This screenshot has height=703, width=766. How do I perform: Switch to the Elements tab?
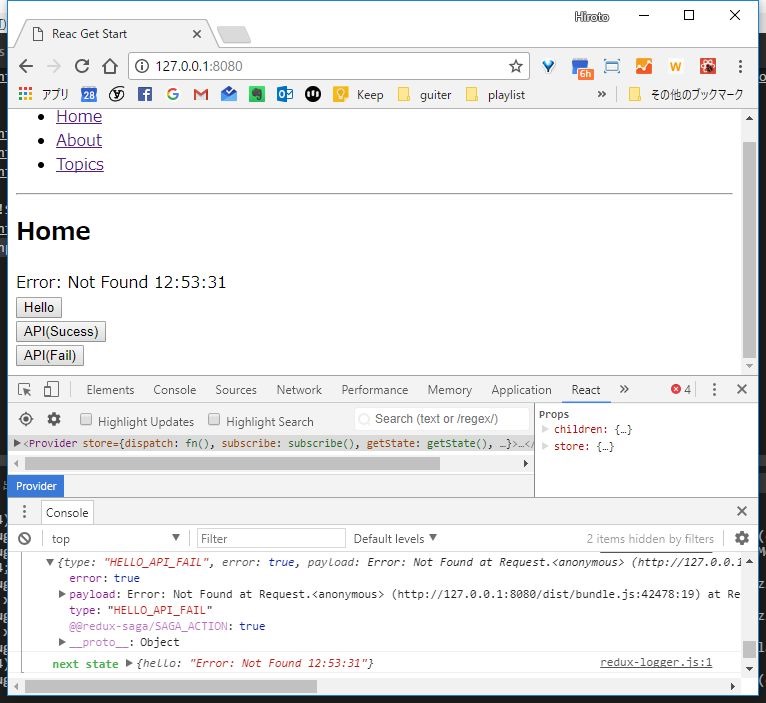(110, 390)
